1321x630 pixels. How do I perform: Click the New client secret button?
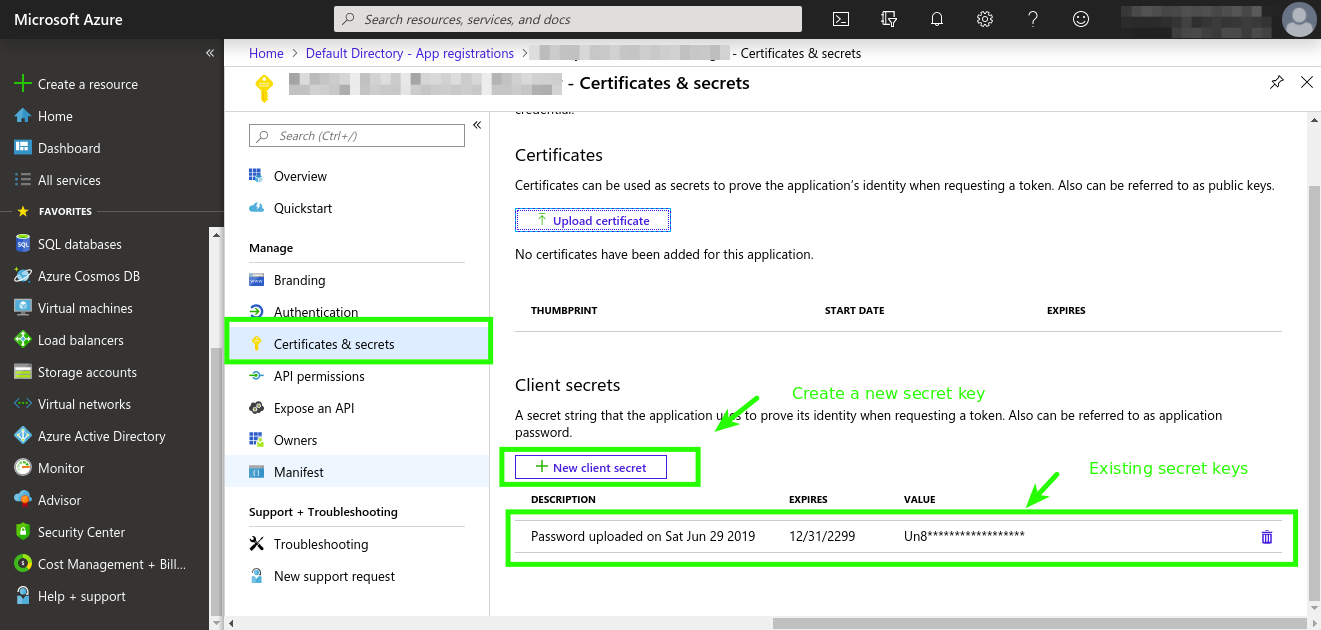pos(591,467)
